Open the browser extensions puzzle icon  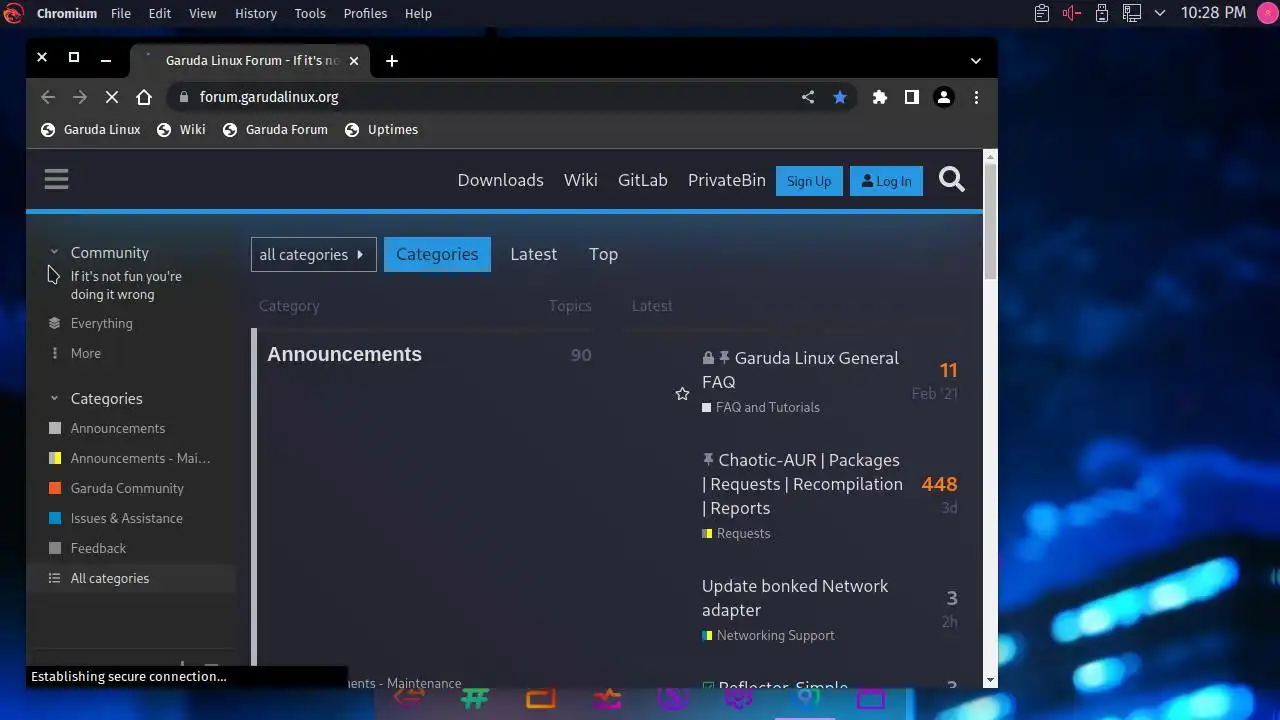[880, 97]
